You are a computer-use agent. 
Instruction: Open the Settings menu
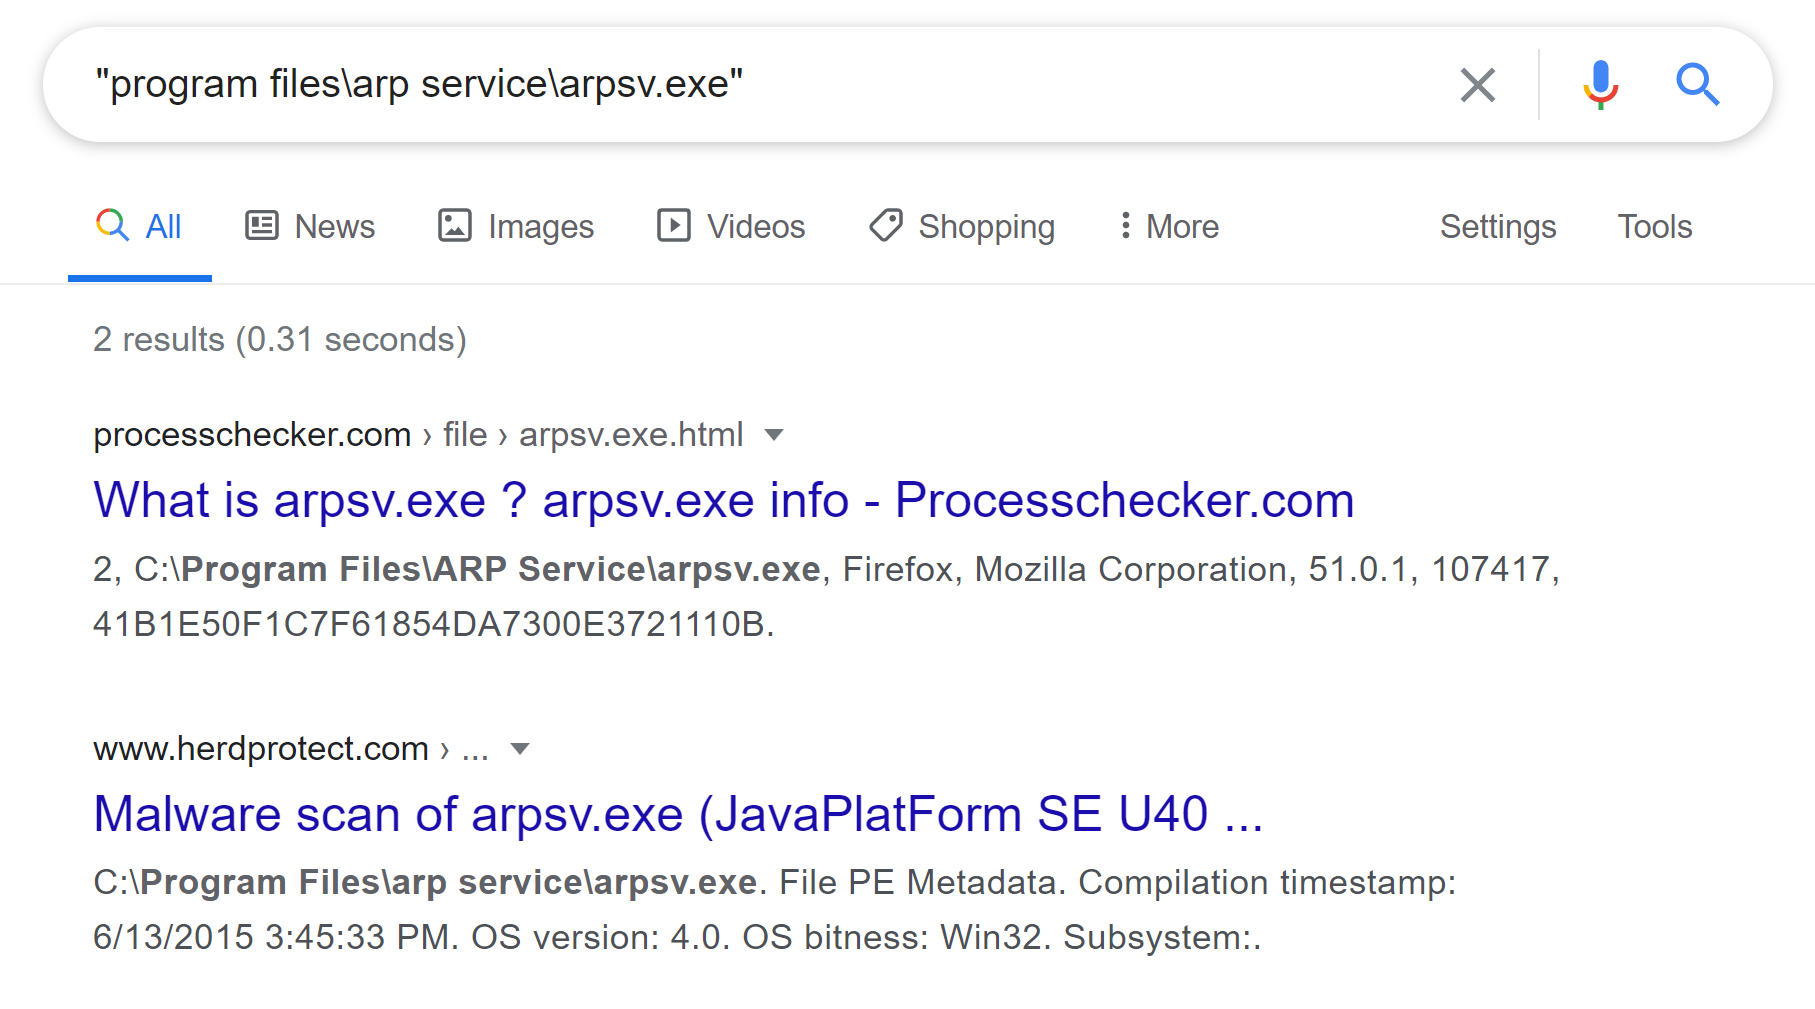coord(1498,227)
